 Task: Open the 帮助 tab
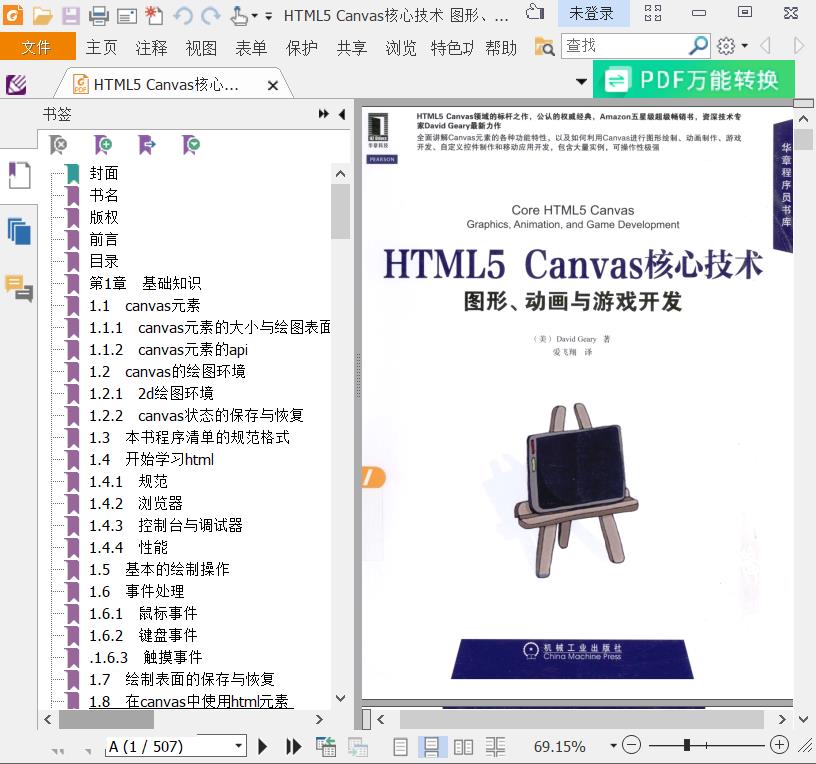click(x=501, y=47)
